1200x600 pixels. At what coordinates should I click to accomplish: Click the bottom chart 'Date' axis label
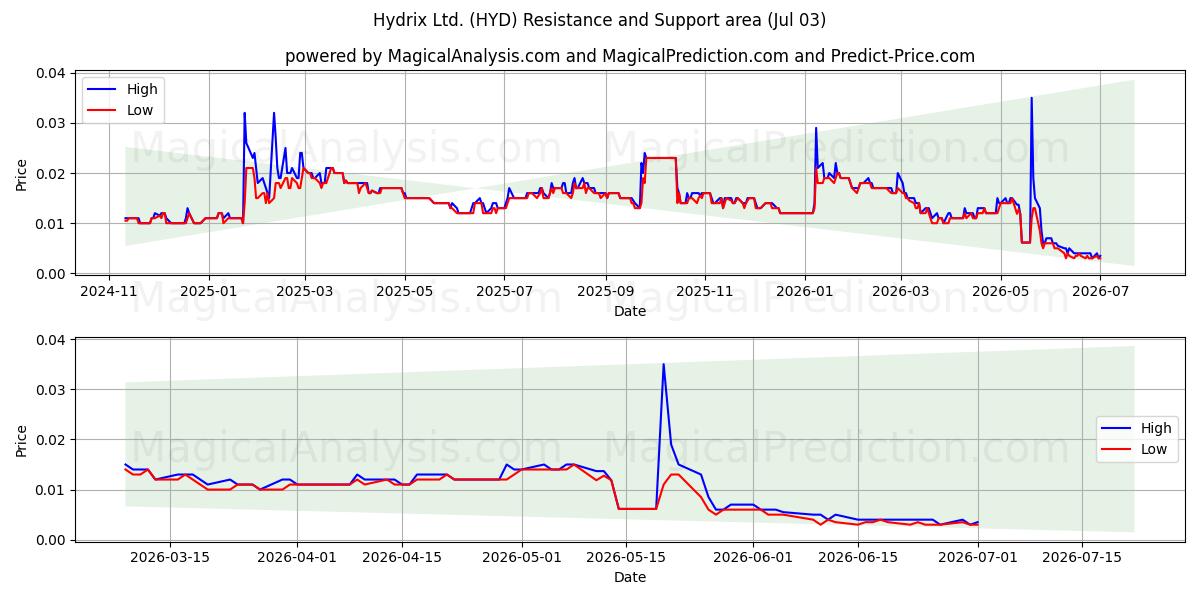[x=630, y=577]
